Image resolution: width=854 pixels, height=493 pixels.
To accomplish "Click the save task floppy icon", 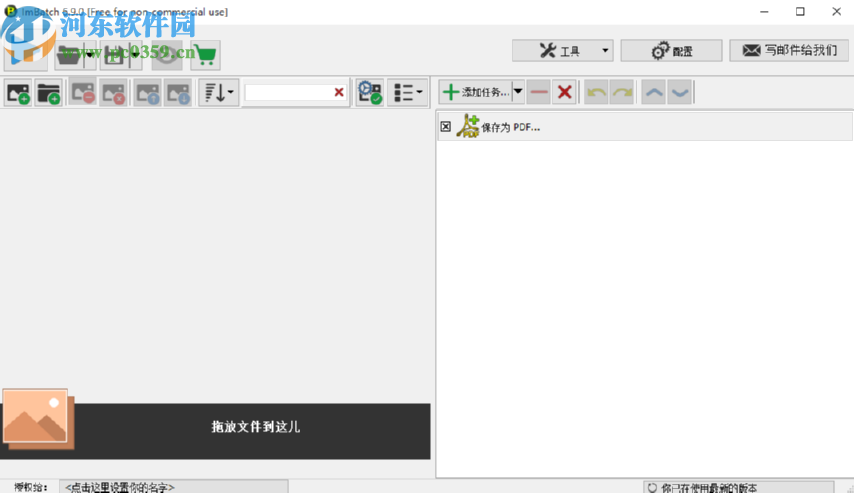I will tap(114, 55).
